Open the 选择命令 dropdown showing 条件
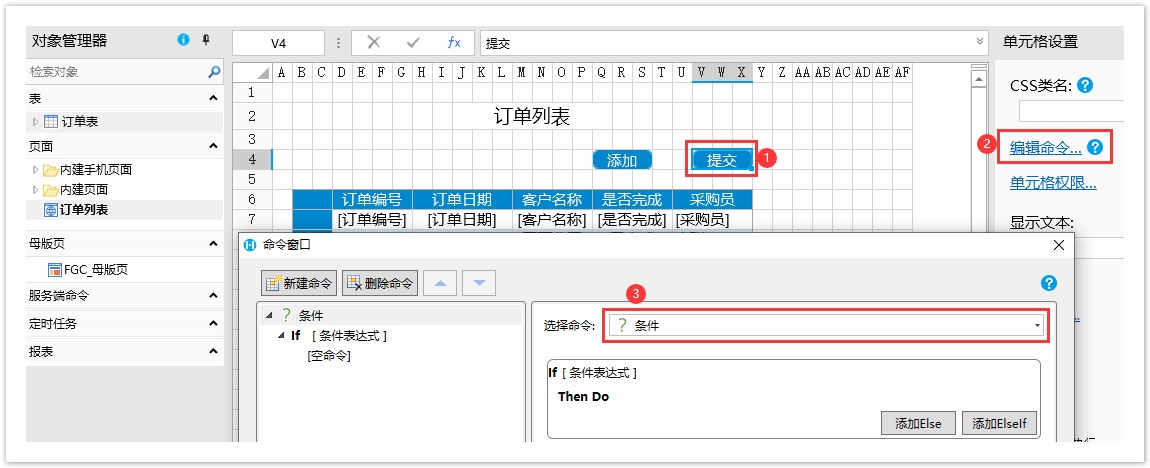1150x468 pixels. 826,325
